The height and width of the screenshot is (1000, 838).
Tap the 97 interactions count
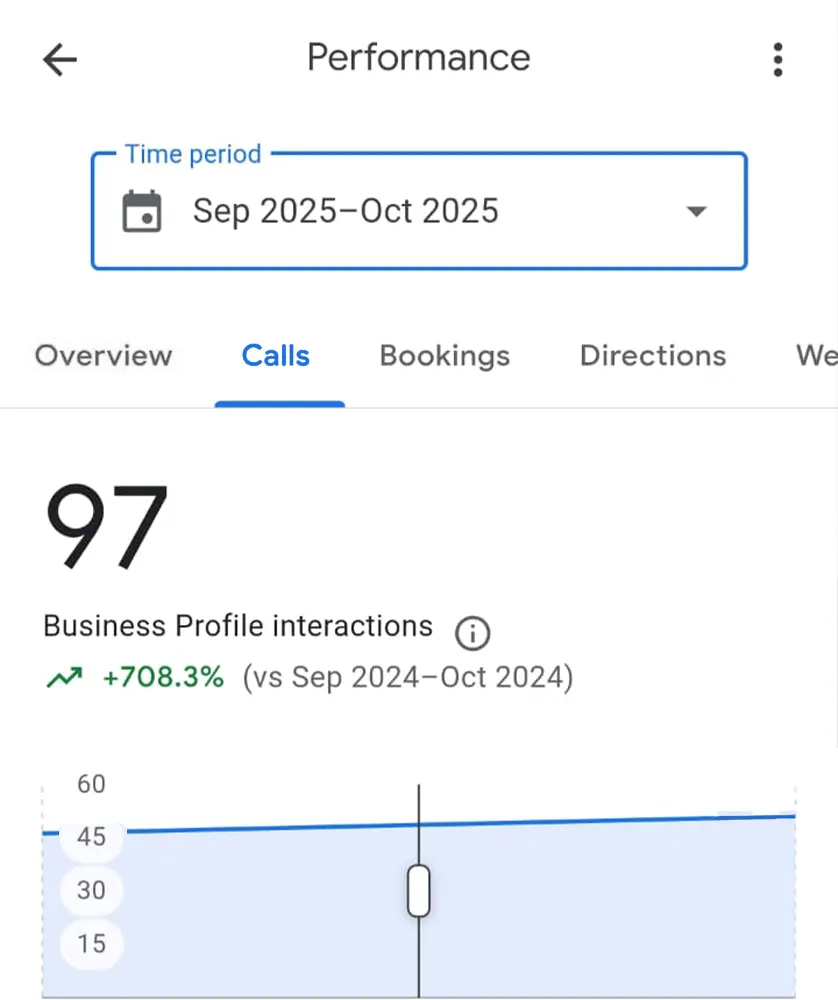click(x=106, y=527)
